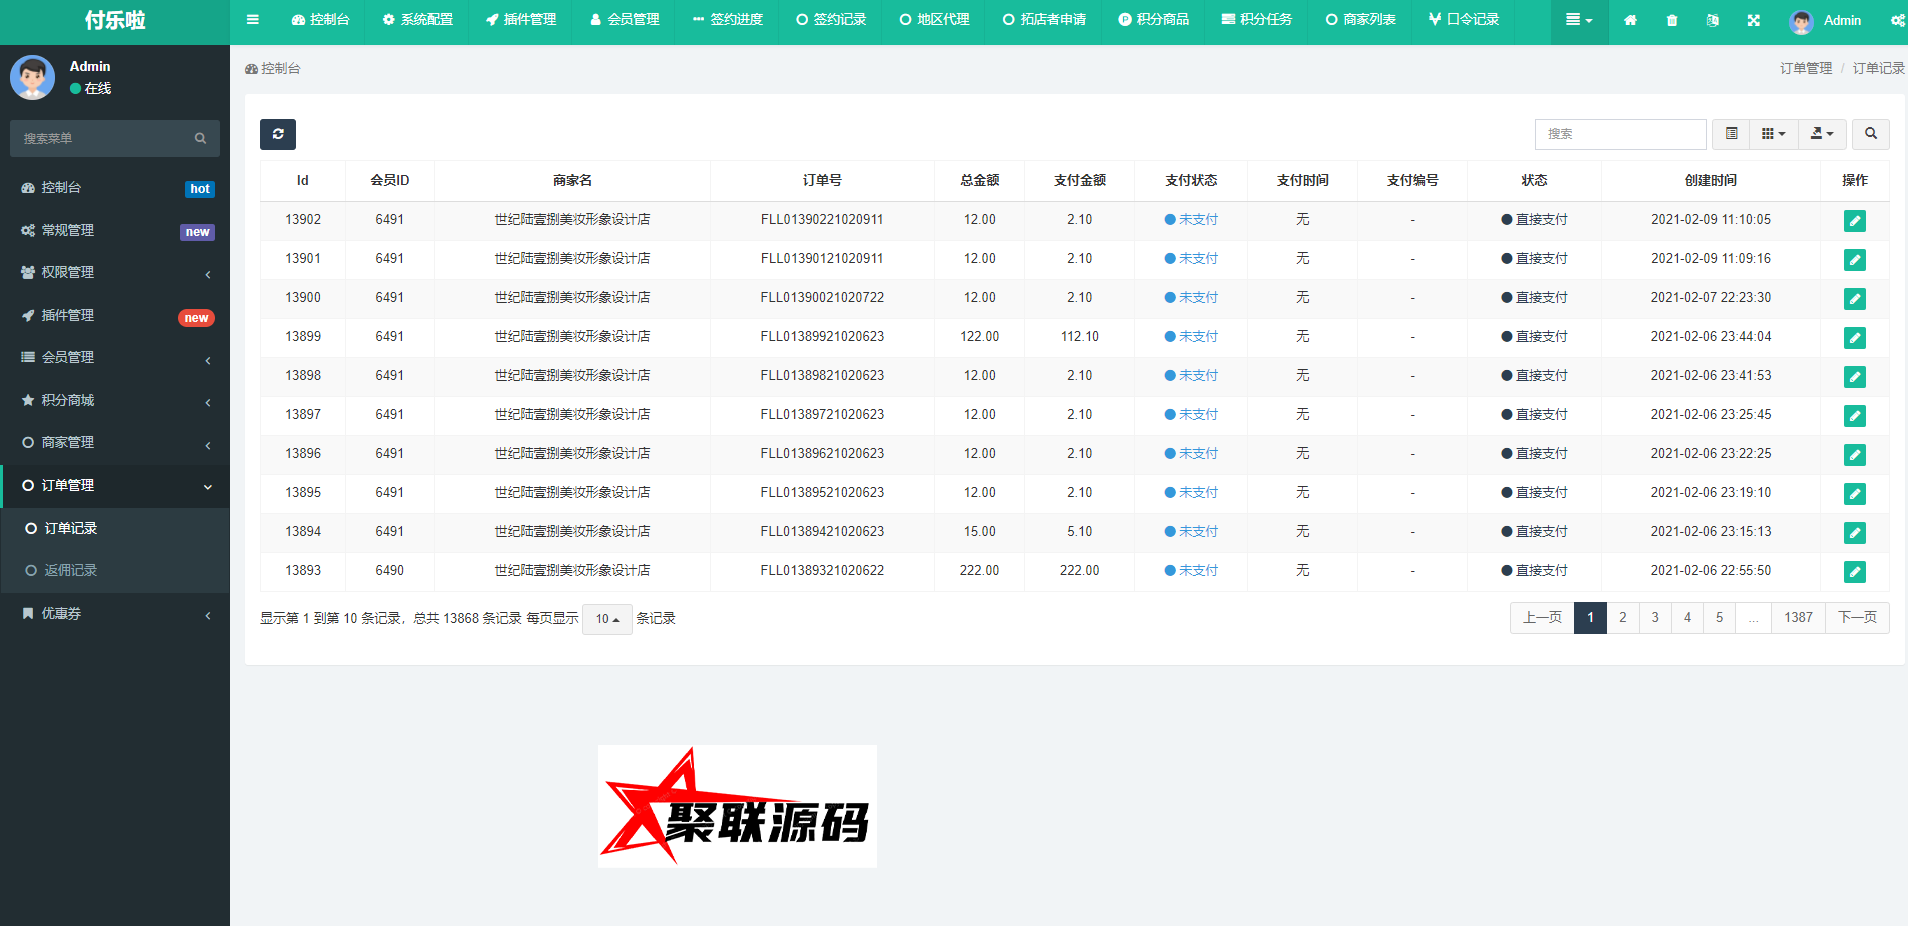Open the home page icon in top bar

1630,20
